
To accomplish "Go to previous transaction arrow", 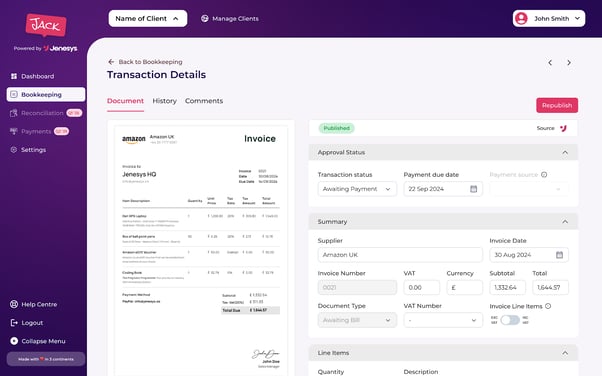I will coord(550,63).
